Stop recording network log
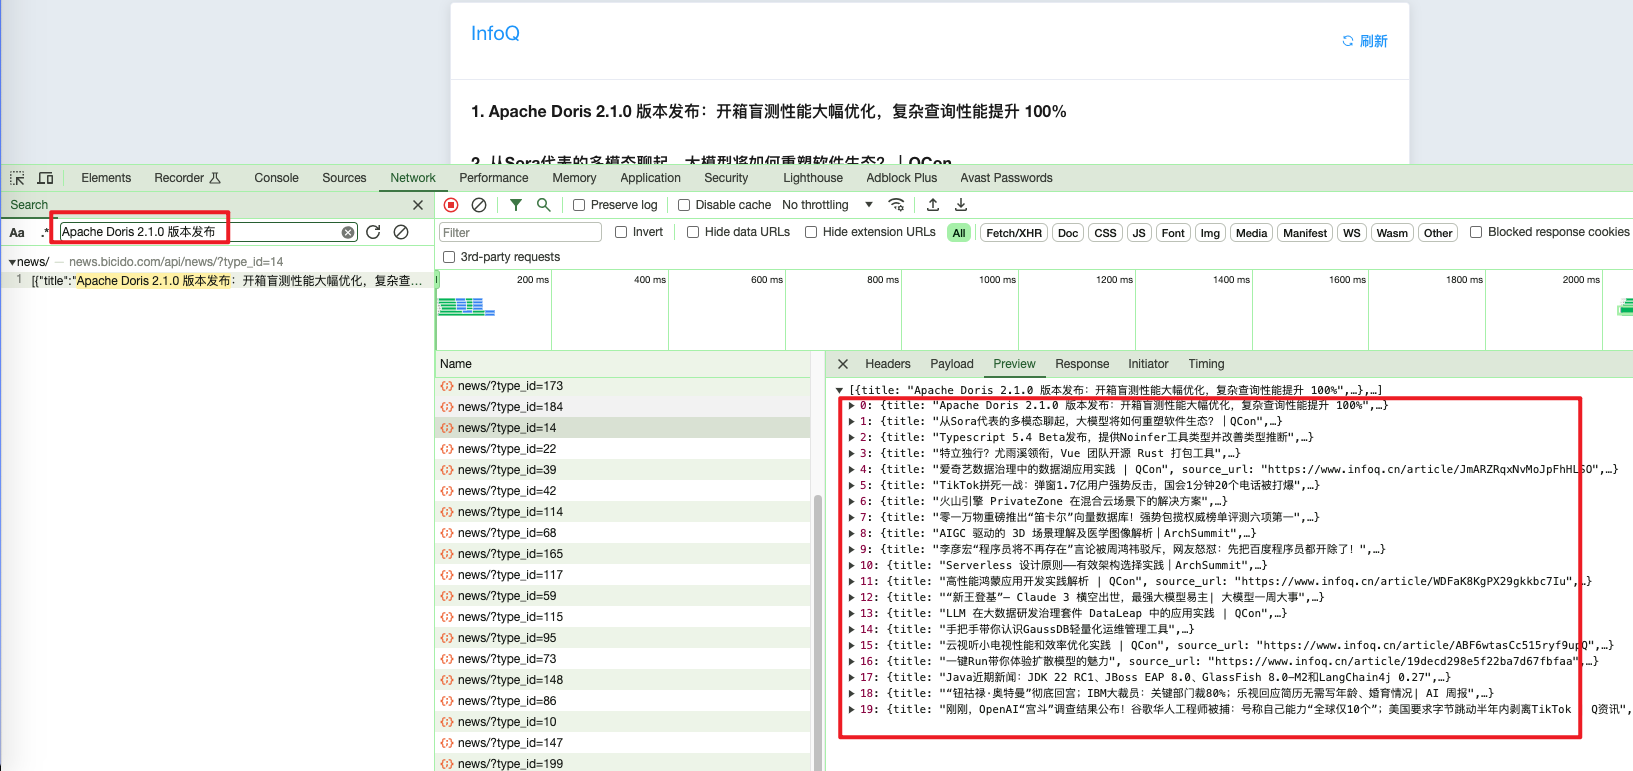Screen dimensions: 1633x771 coord(451,205)
